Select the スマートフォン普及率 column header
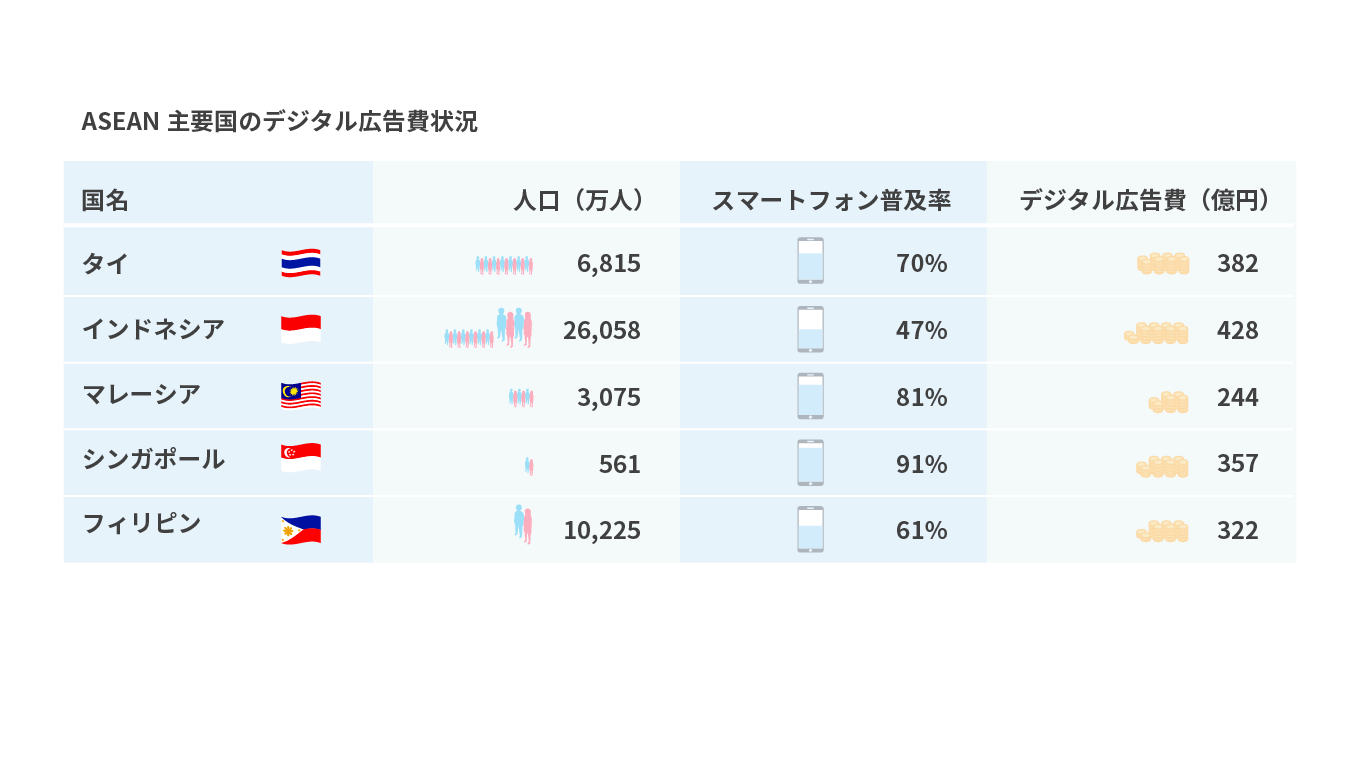 831,200
